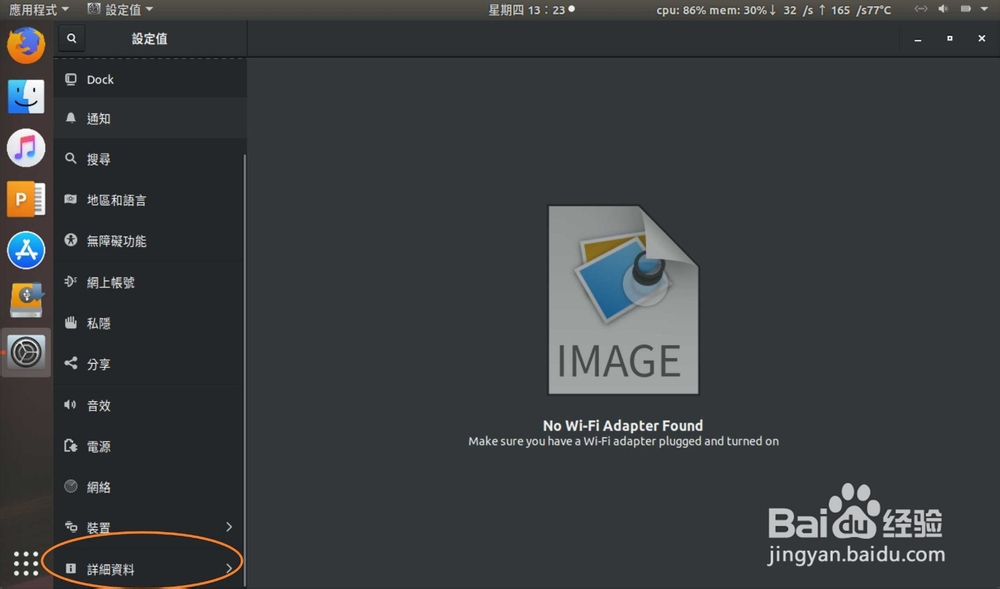The image size is (1000, 589).
Task: Open the system menu dropdown arrow
Action: click(984, 9)
